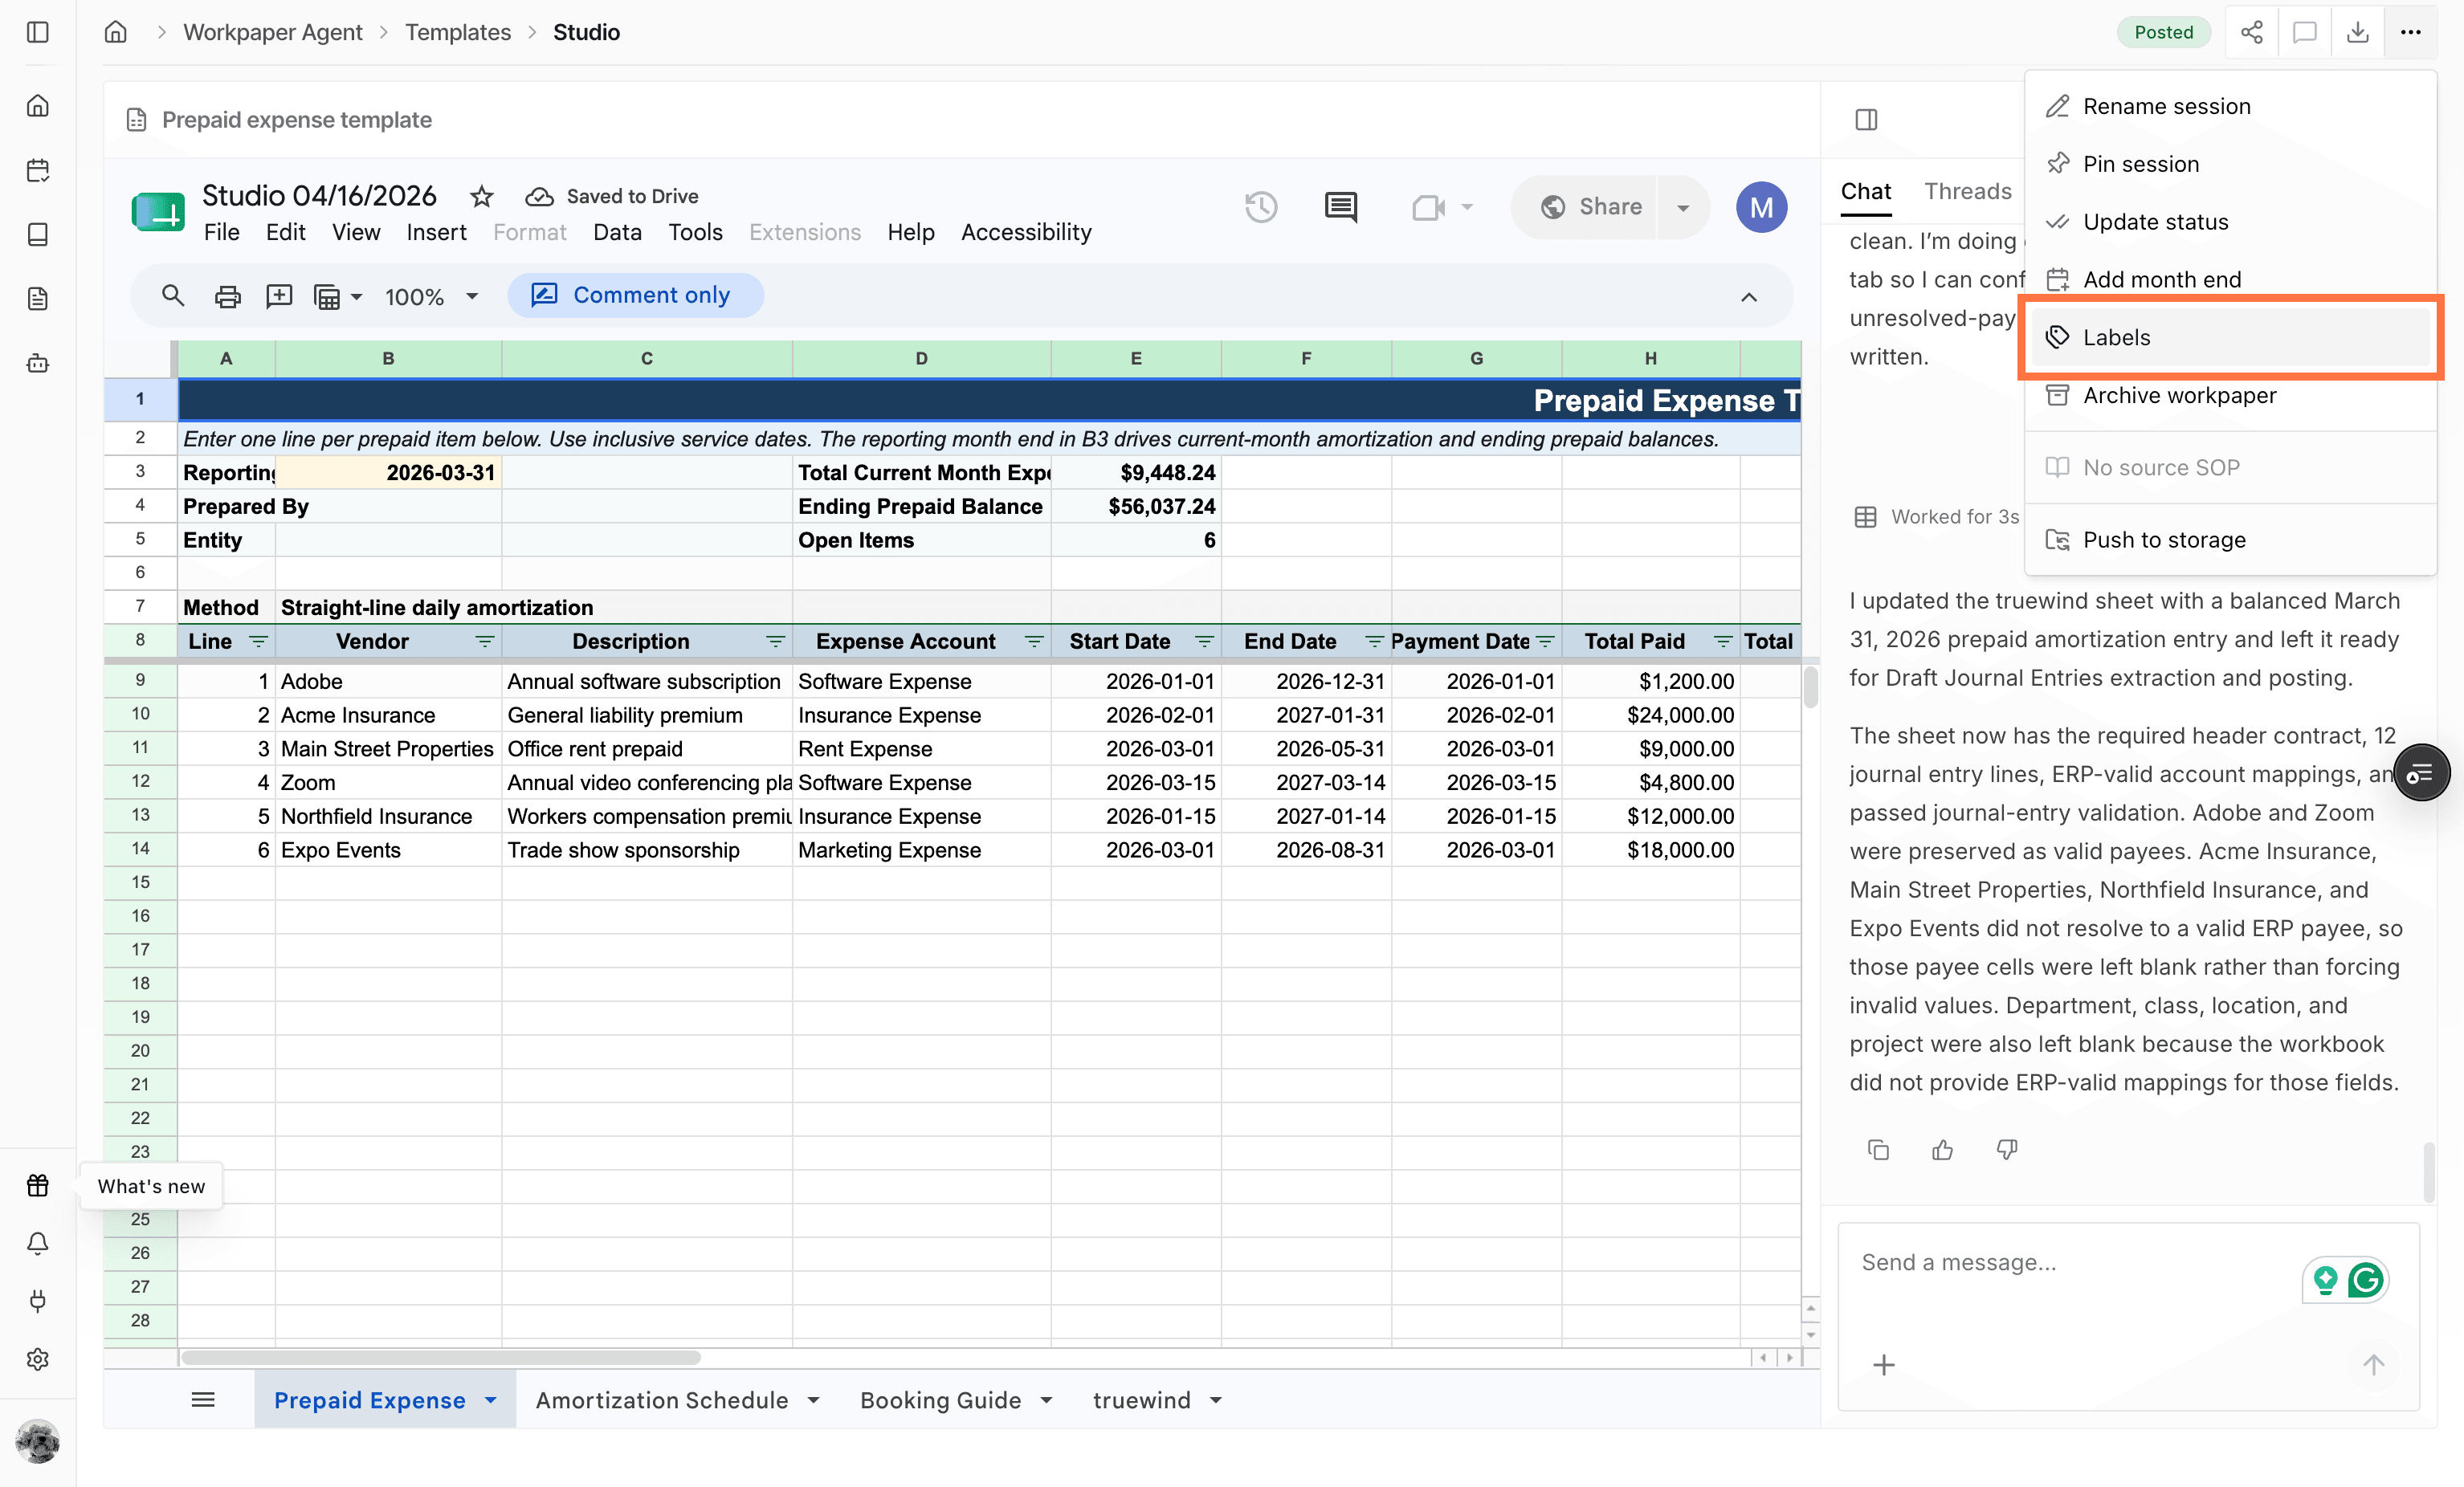
Task: Choose Rename session
Action: [2230, 106]
